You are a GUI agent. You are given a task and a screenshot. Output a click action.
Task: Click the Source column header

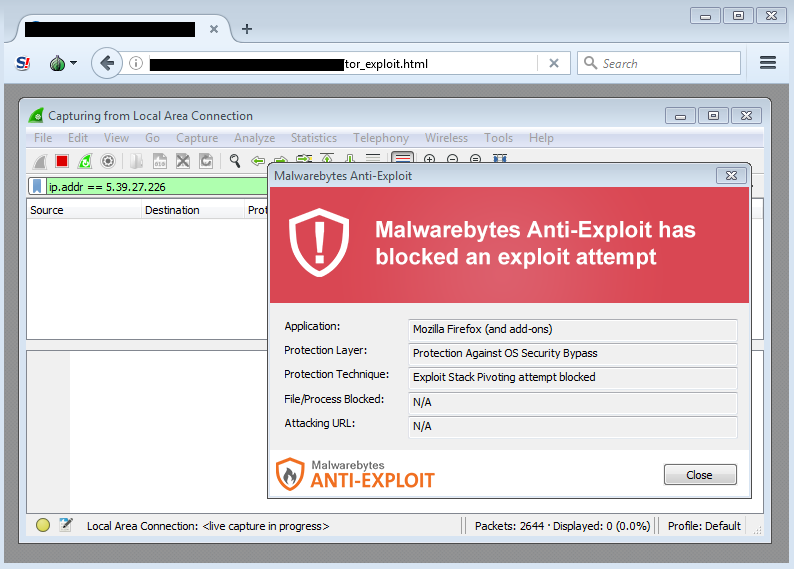[x=84, y=210]
